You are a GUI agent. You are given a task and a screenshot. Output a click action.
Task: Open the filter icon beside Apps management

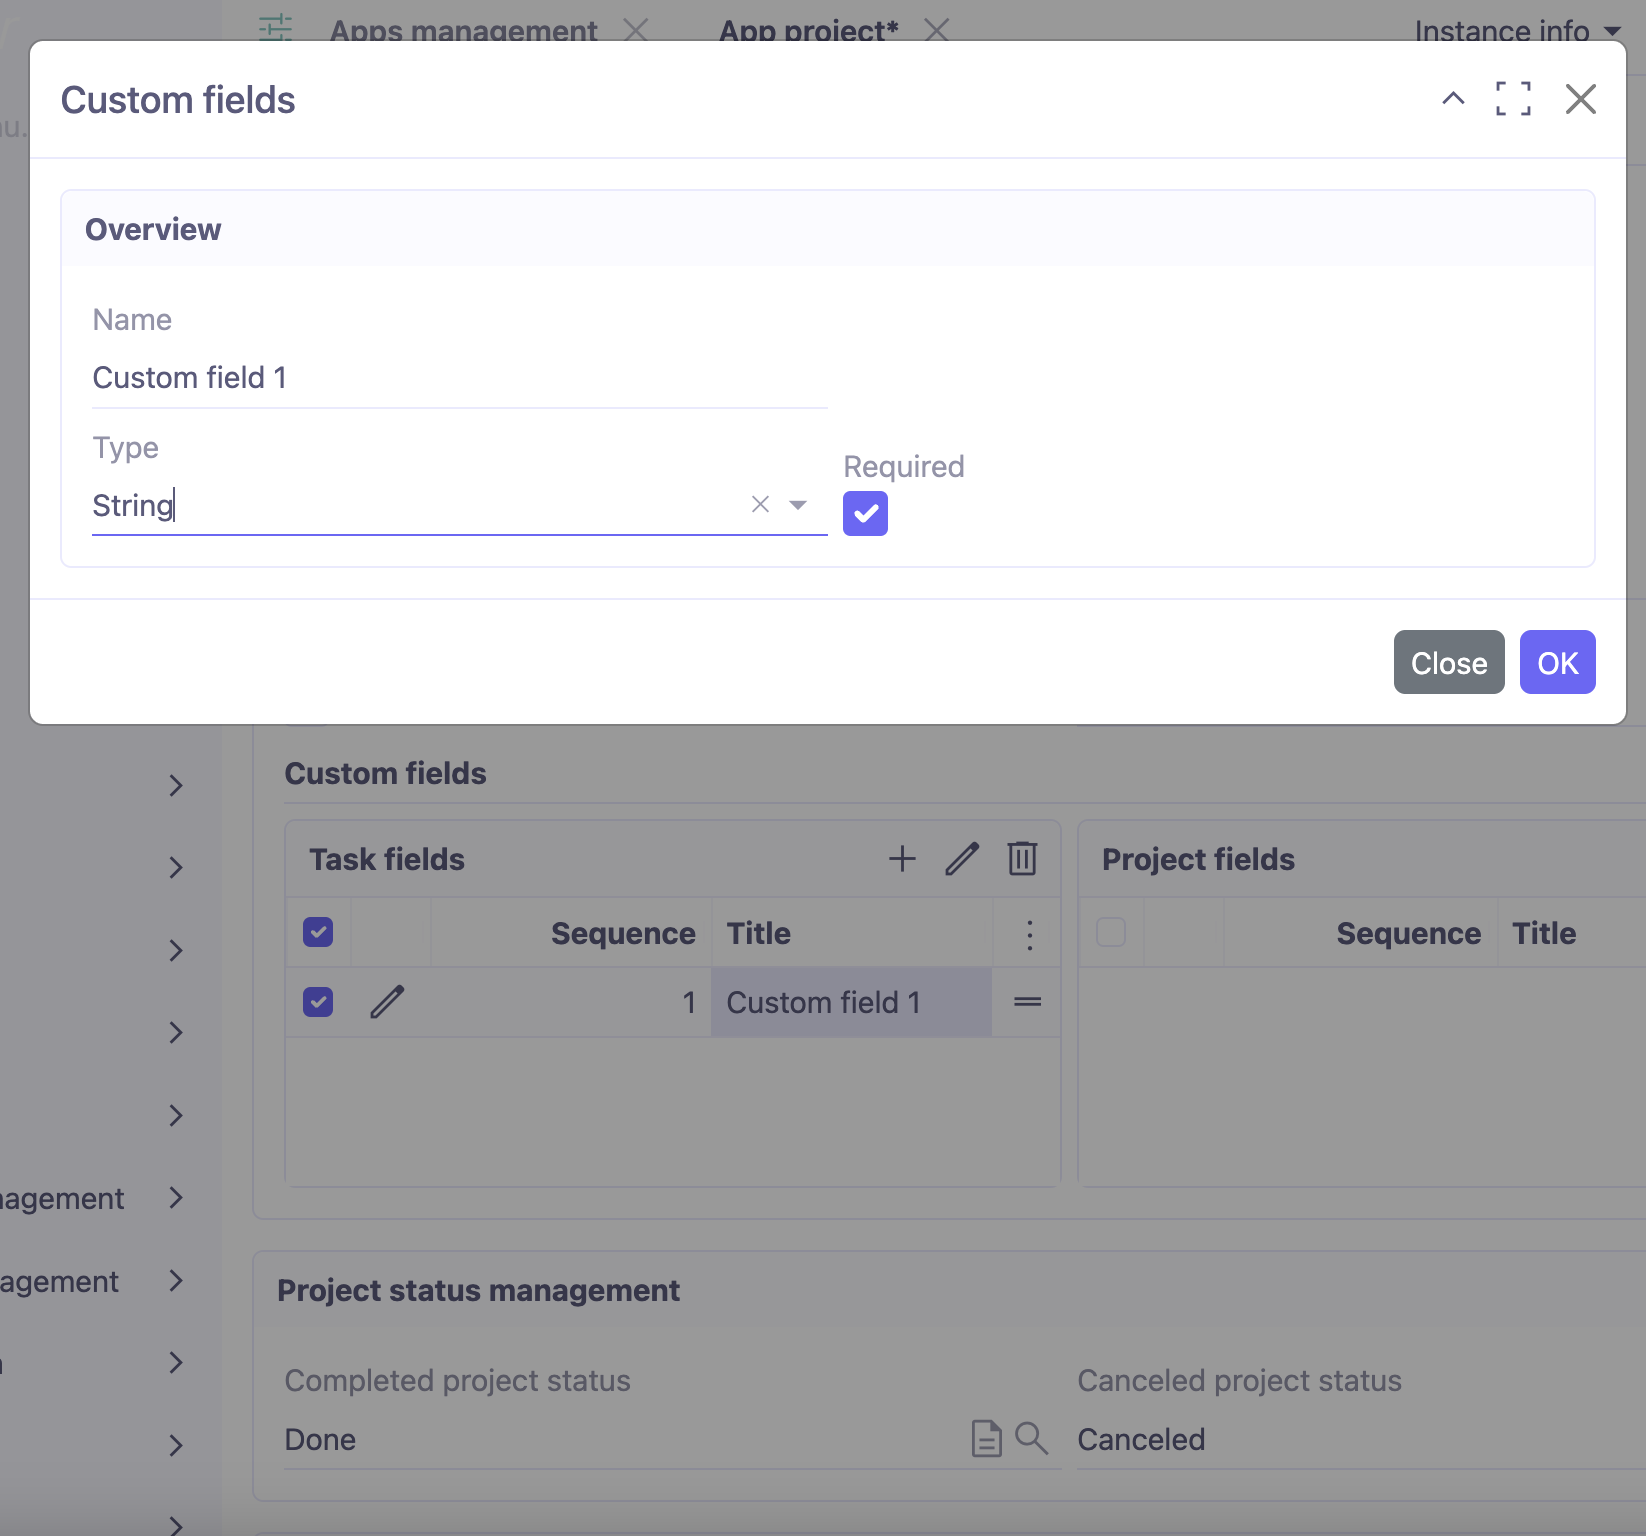pyautogui.click(x=276, y=29)
